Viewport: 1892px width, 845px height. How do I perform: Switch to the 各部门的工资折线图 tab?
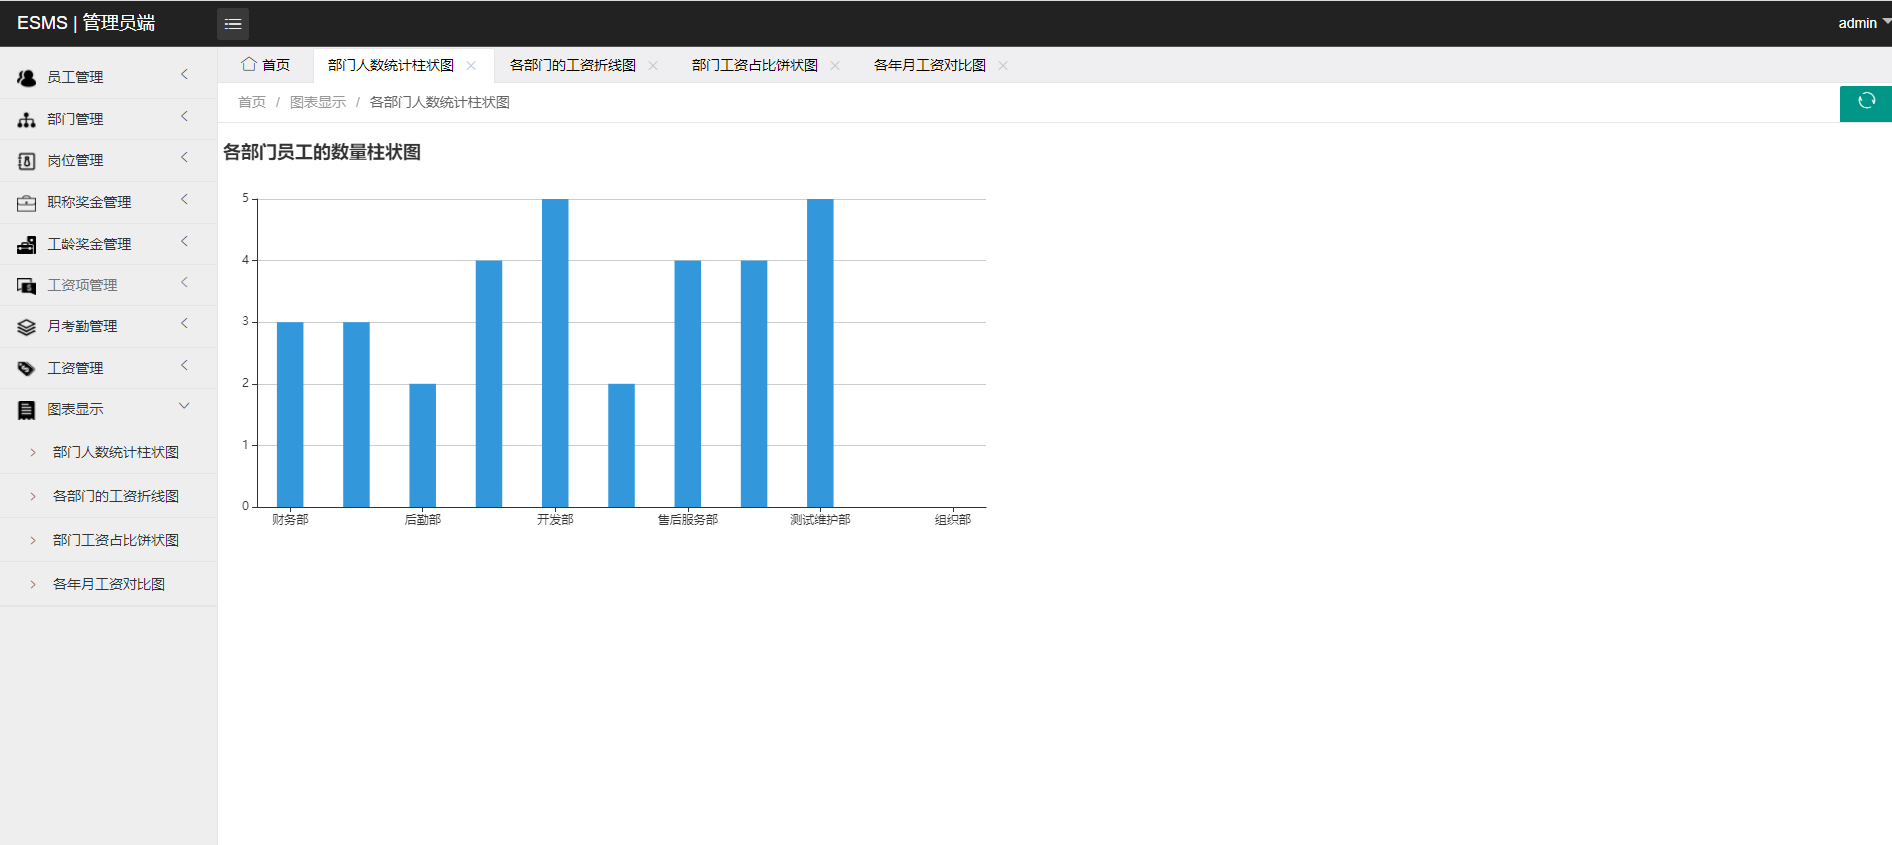coord(572,65)
